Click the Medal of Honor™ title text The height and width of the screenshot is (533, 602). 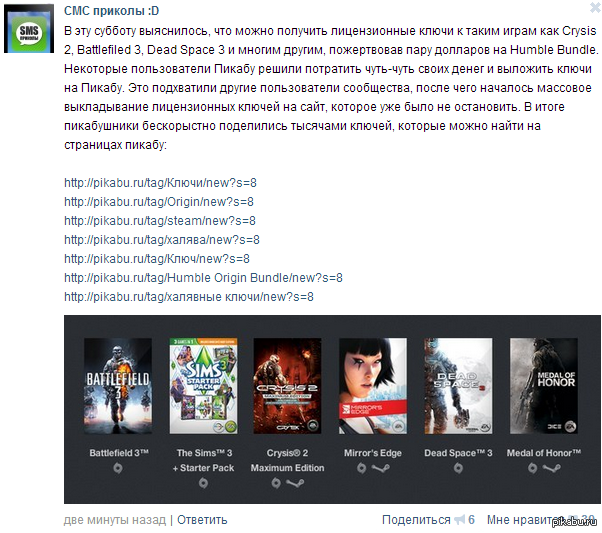coord(544,453)
